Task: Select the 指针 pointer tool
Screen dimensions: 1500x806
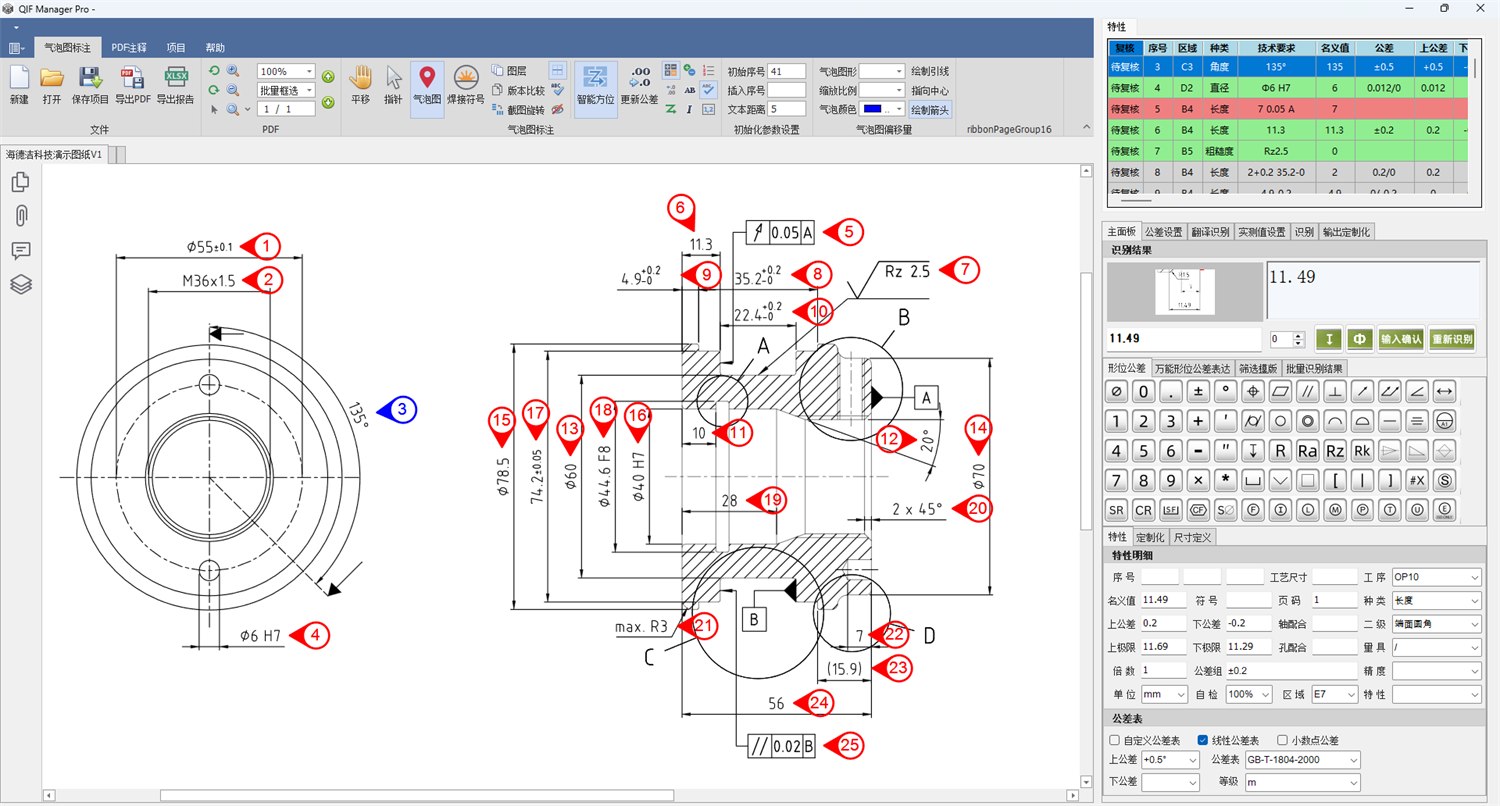Action: click(x=393, y=85)
